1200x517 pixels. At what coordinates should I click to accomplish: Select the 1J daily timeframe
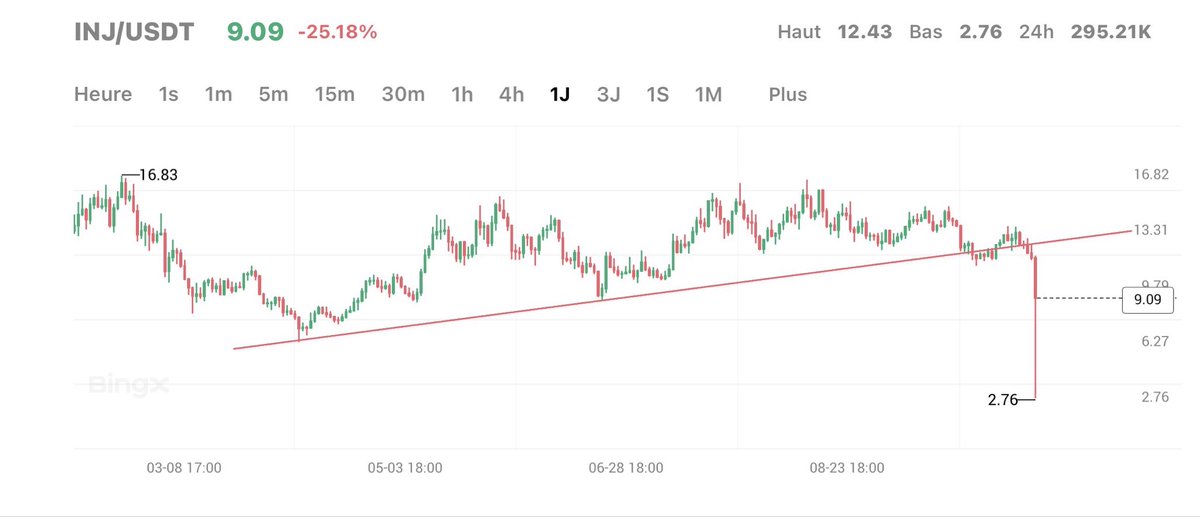560,95
